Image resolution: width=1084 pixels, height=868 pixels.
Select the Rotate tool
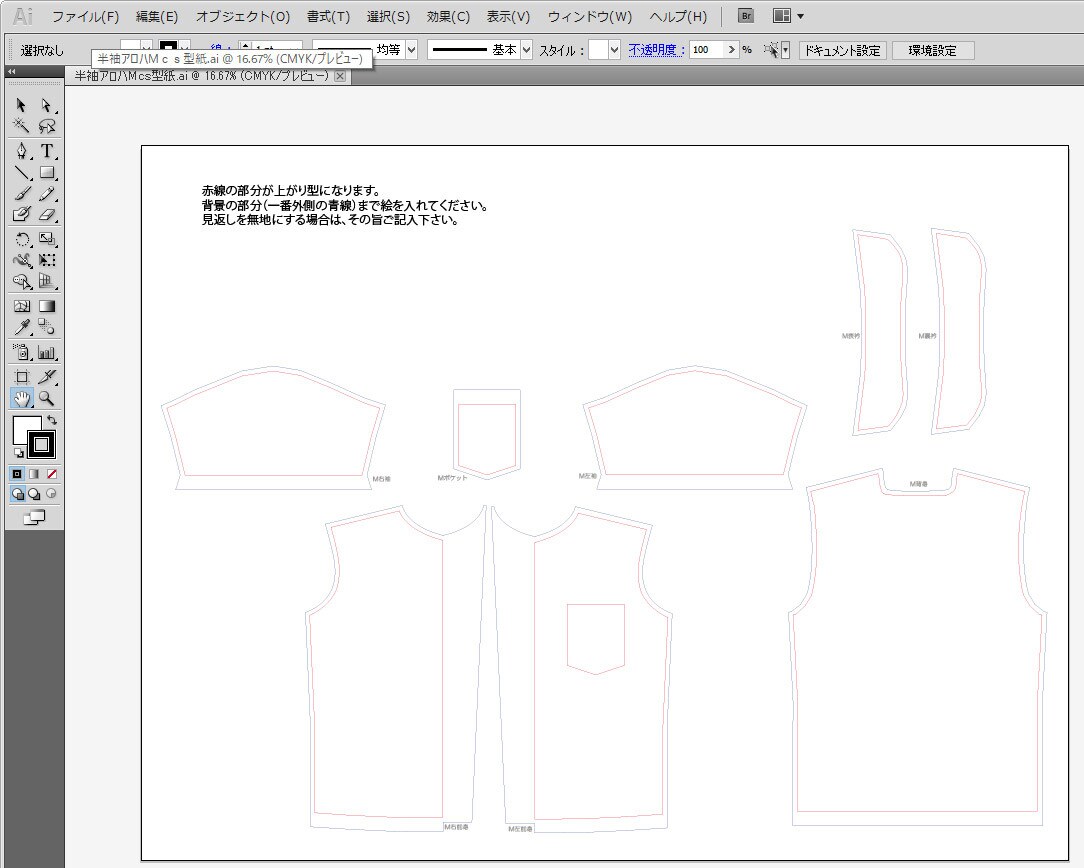tap(21, 240)
